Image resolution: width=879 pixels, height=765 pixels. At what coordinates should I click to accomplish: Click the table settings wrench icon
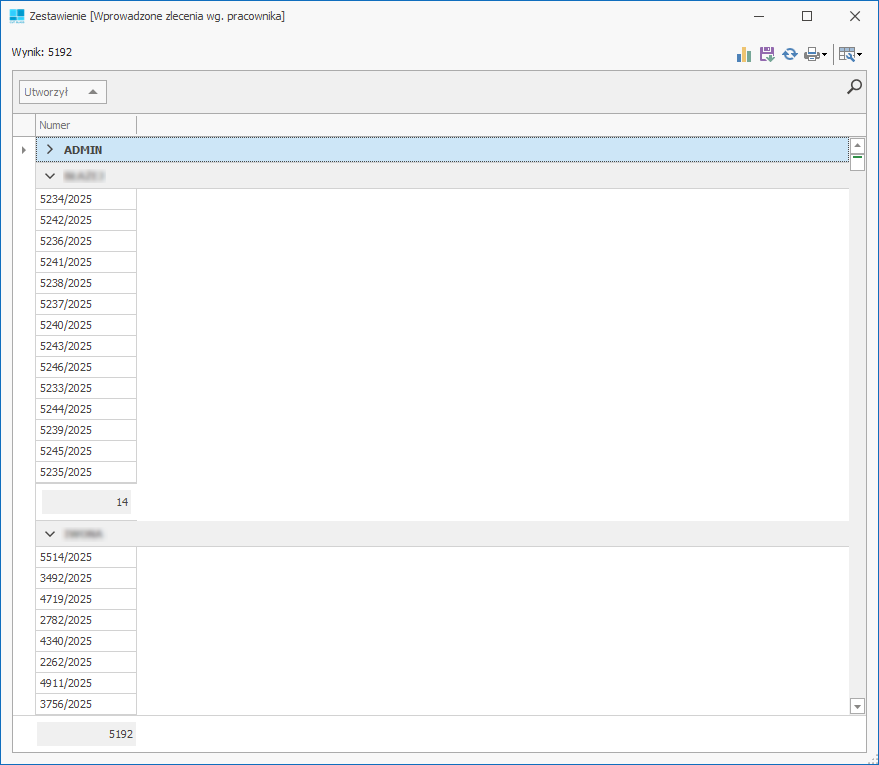847,55
